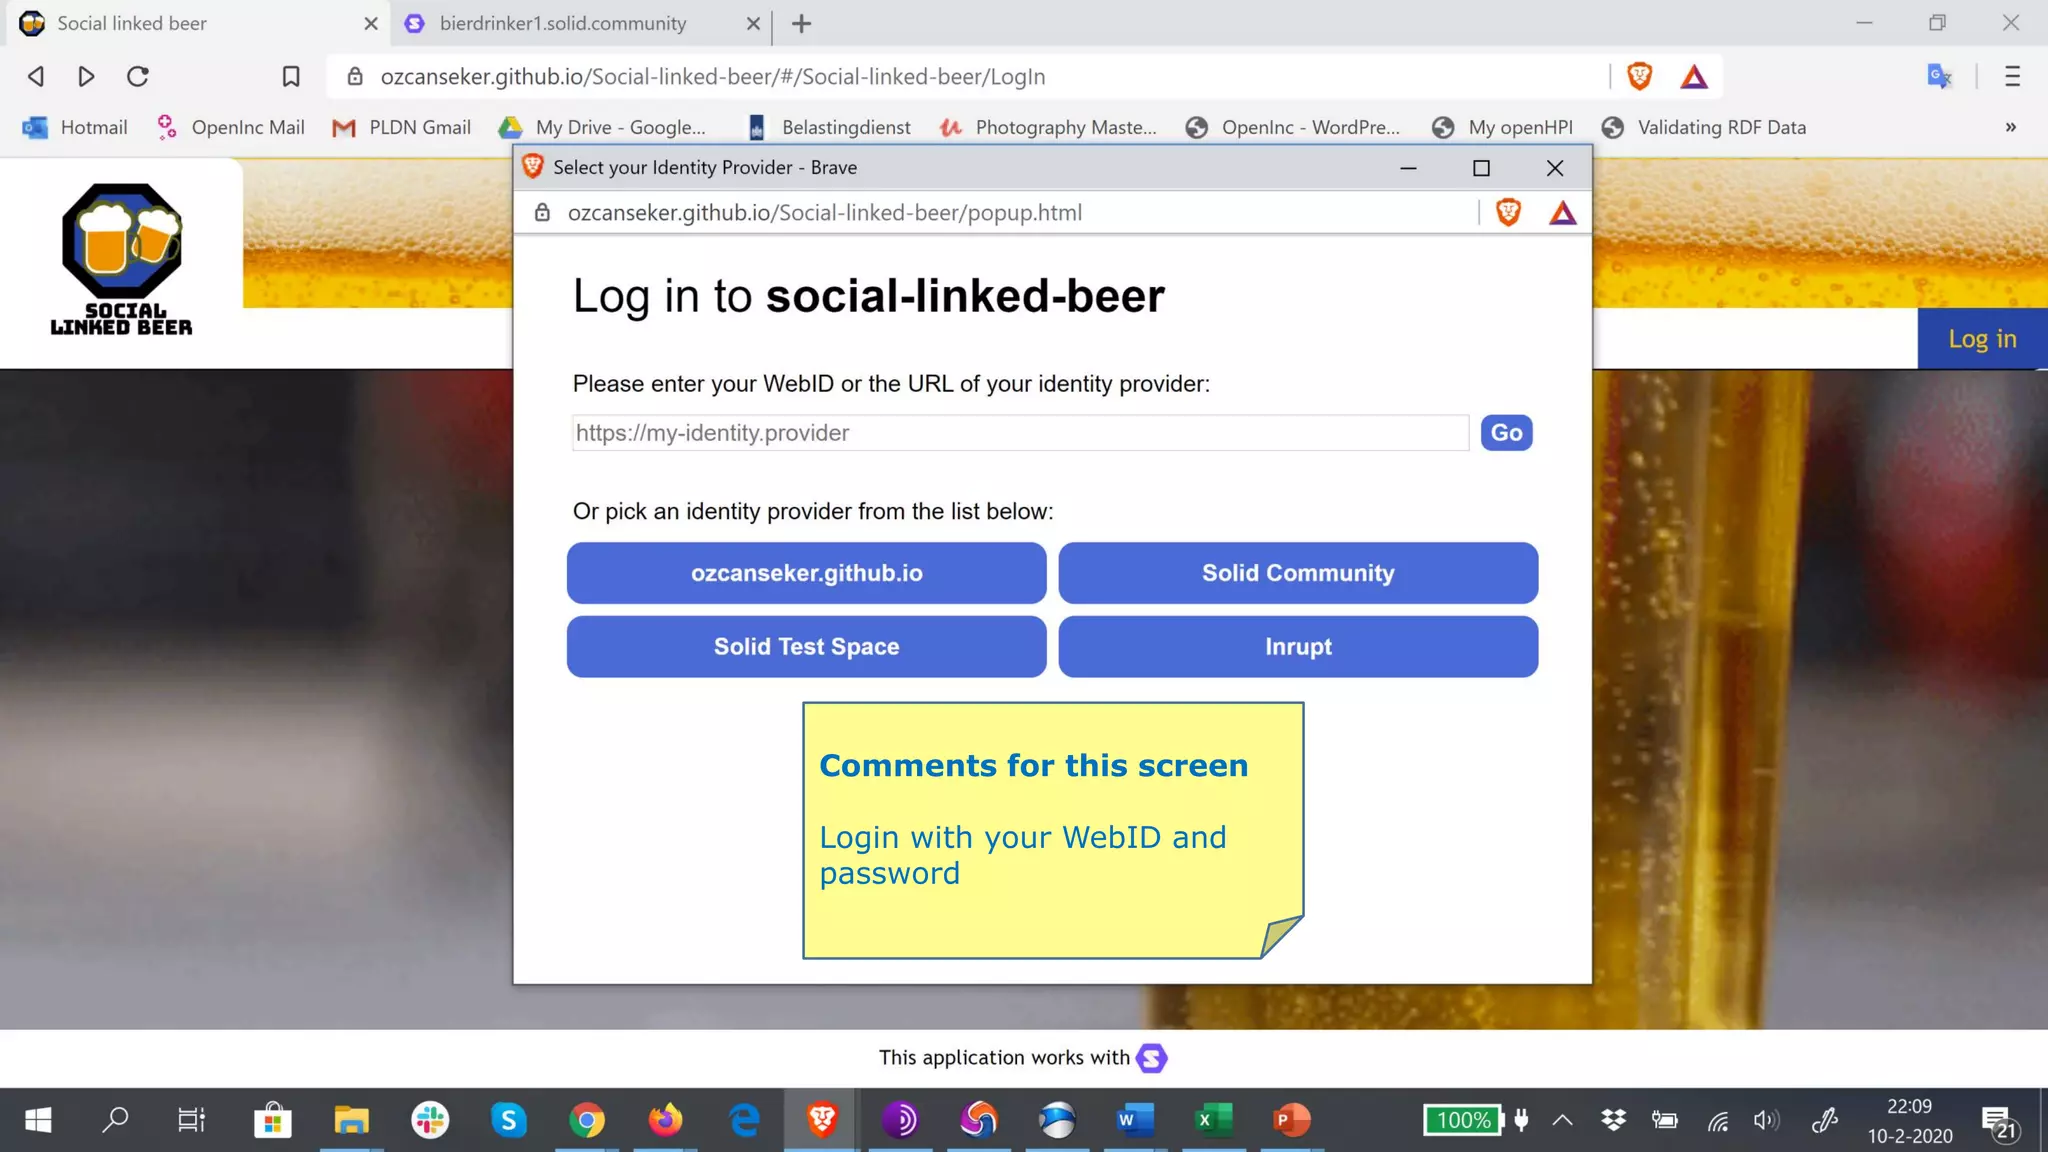Choose Inrupt identity provider
The image size is (2048, 1152).
[1298, 647]
